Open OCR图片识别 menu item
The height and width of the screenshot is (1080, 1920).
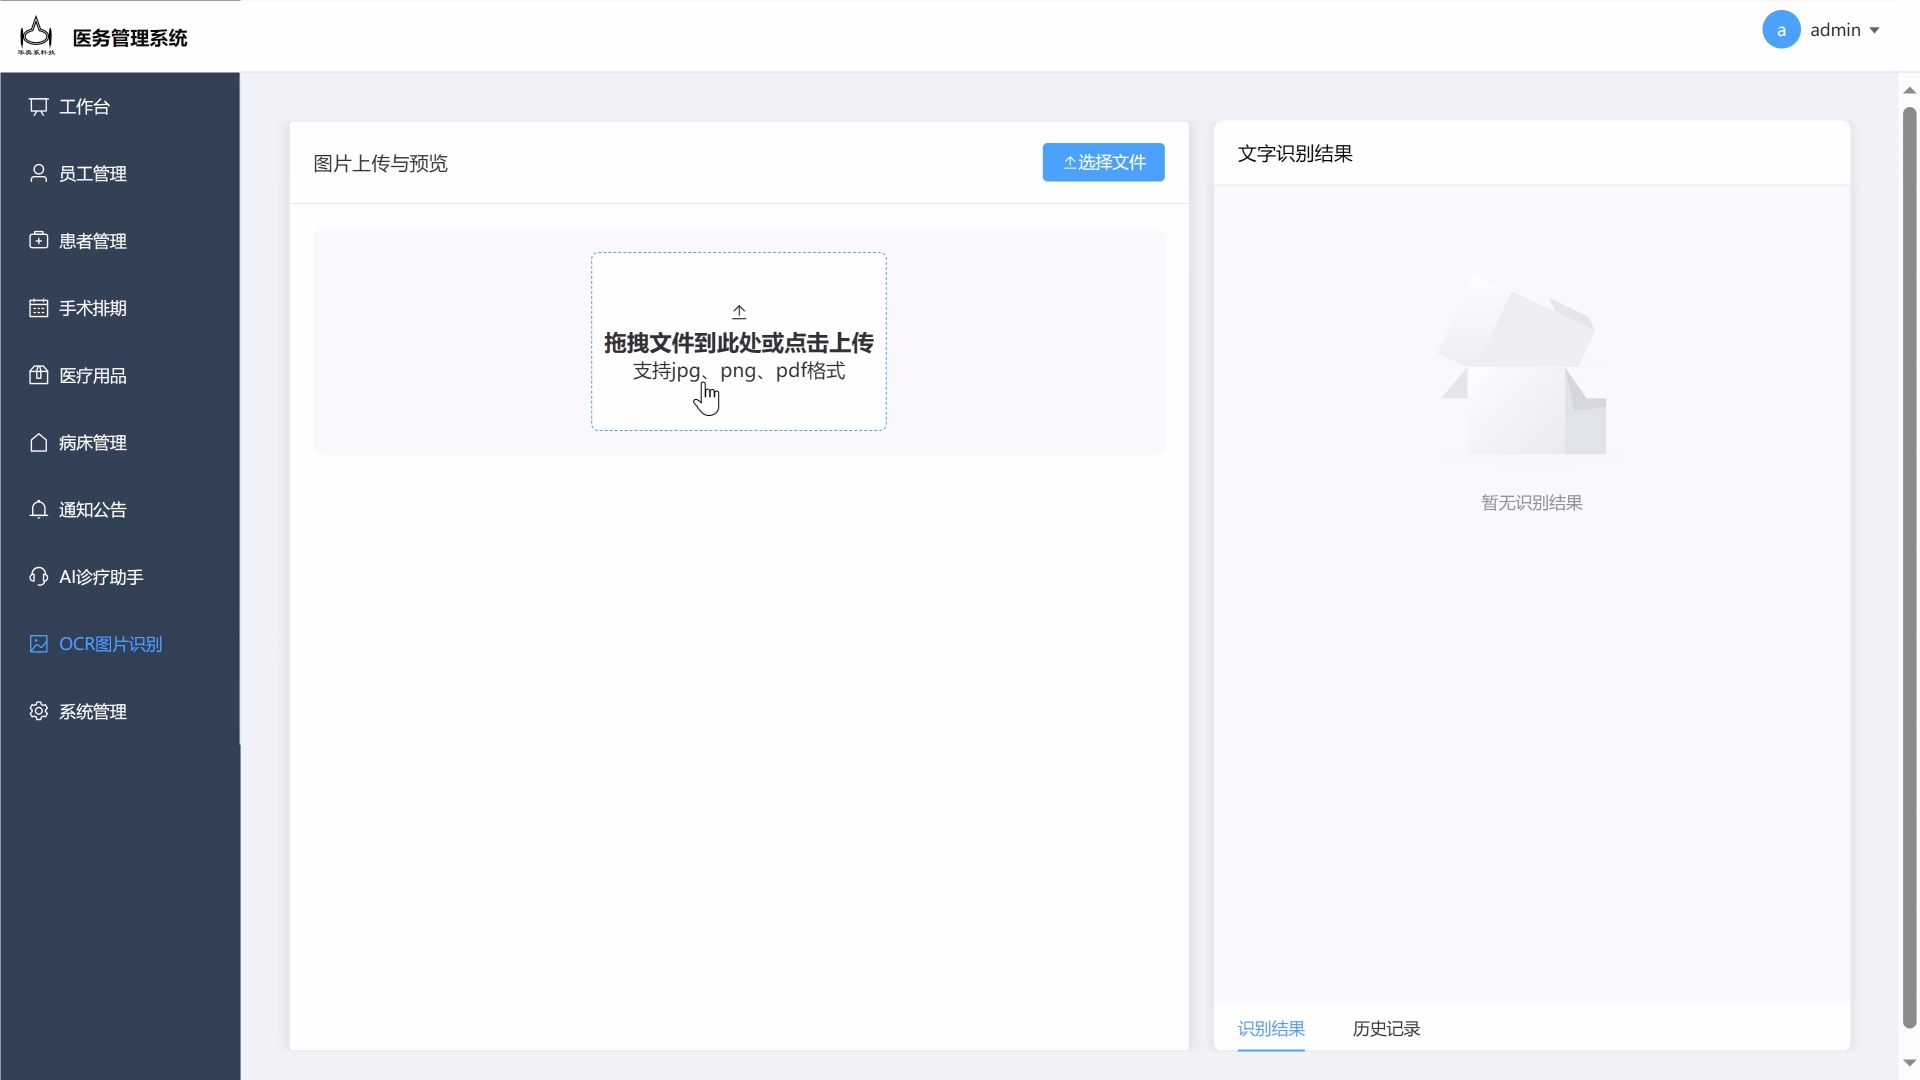pyautogui.click(x=110, y=644)
